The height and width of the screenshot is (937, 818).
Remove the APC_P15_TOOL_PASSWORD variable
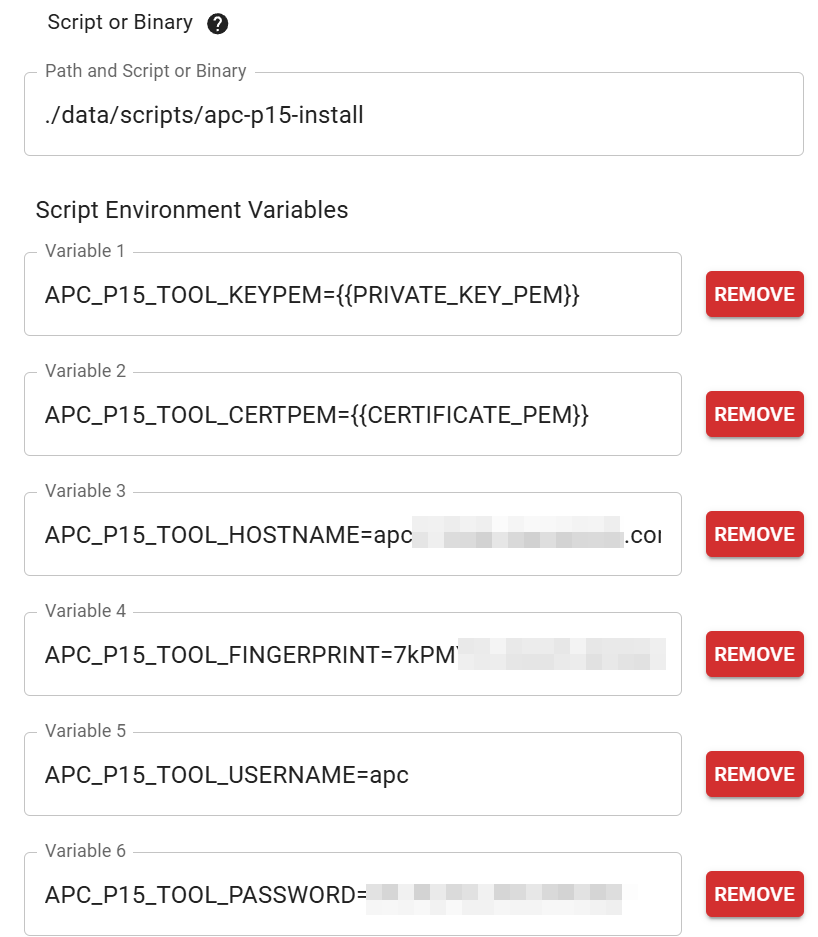(x=754, y=894)
